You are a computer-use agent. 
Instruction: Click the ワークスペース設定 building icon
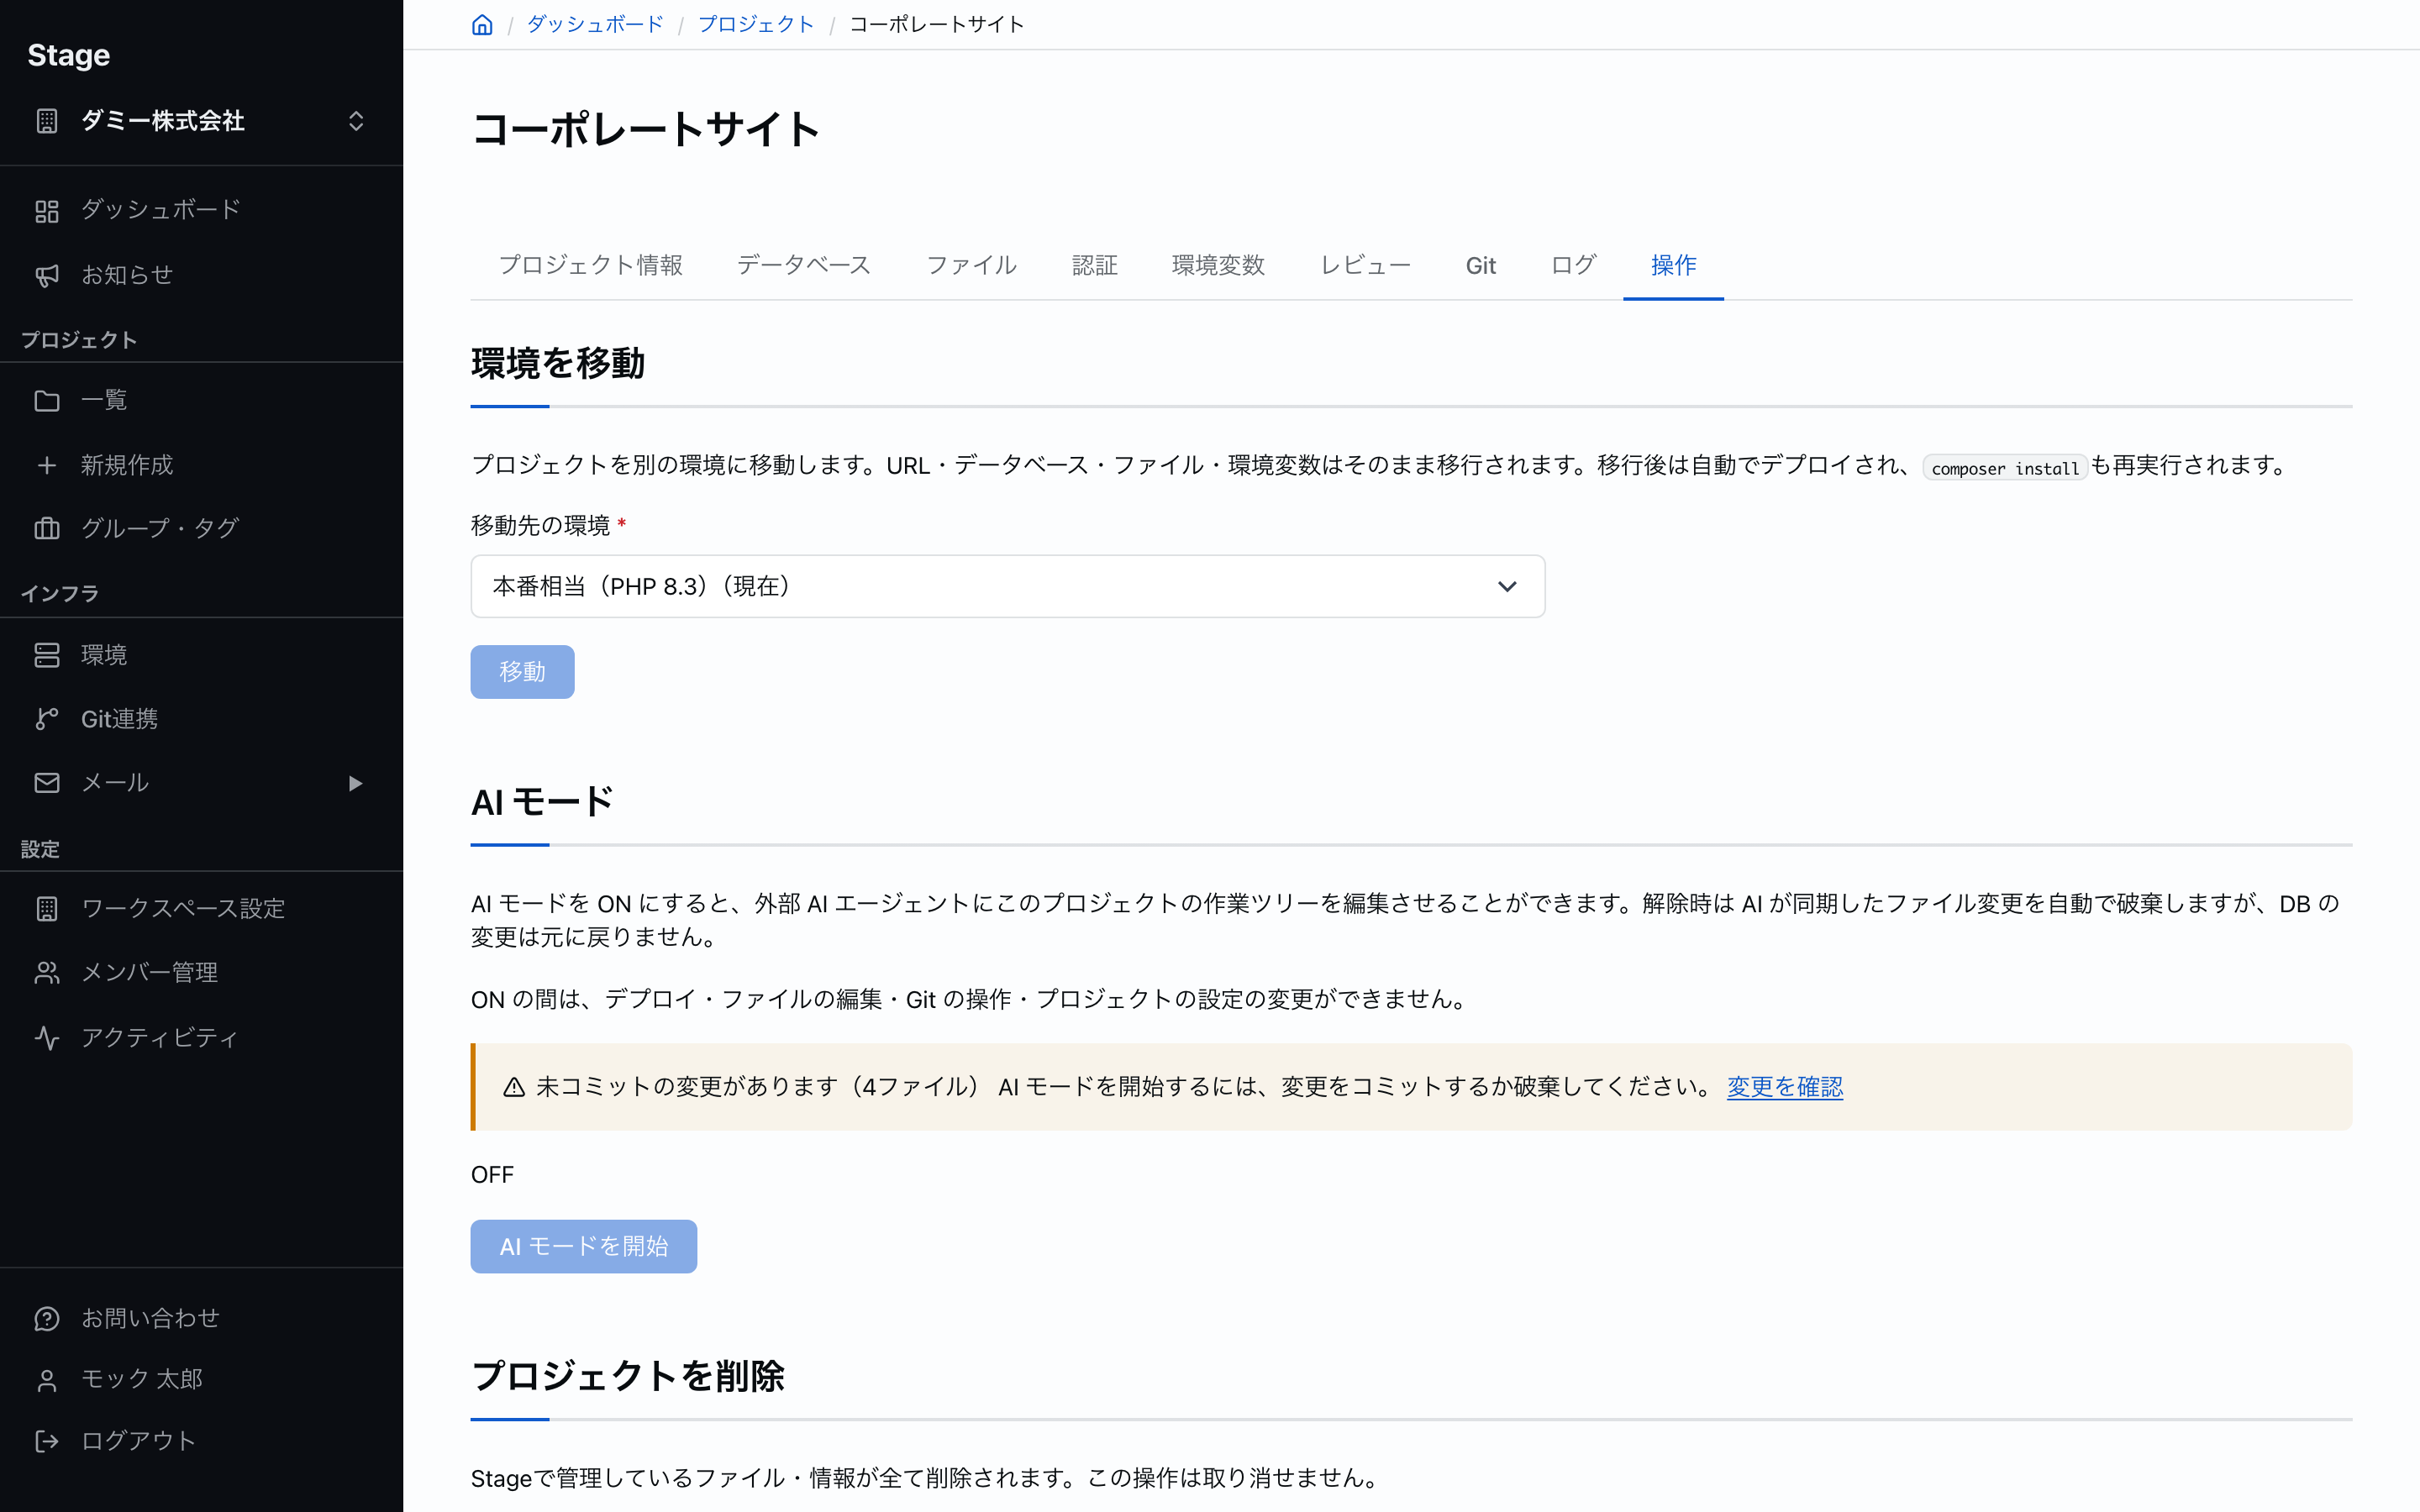point(47,909)
